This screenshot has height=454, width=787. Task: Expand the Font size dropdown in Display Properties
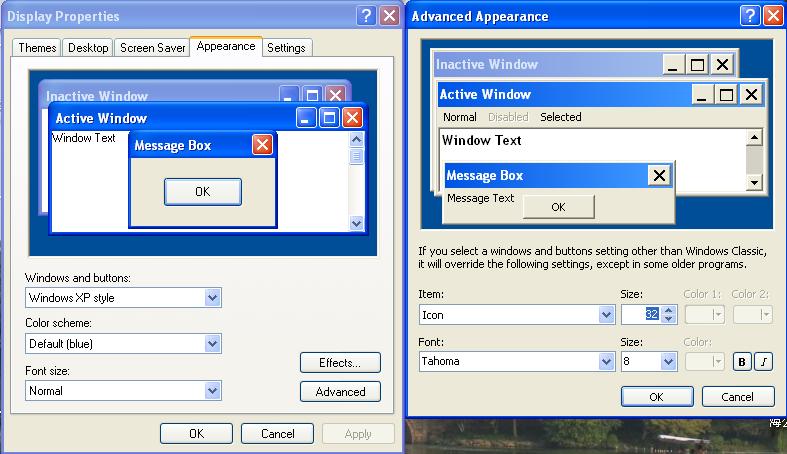tap(212, 390)
